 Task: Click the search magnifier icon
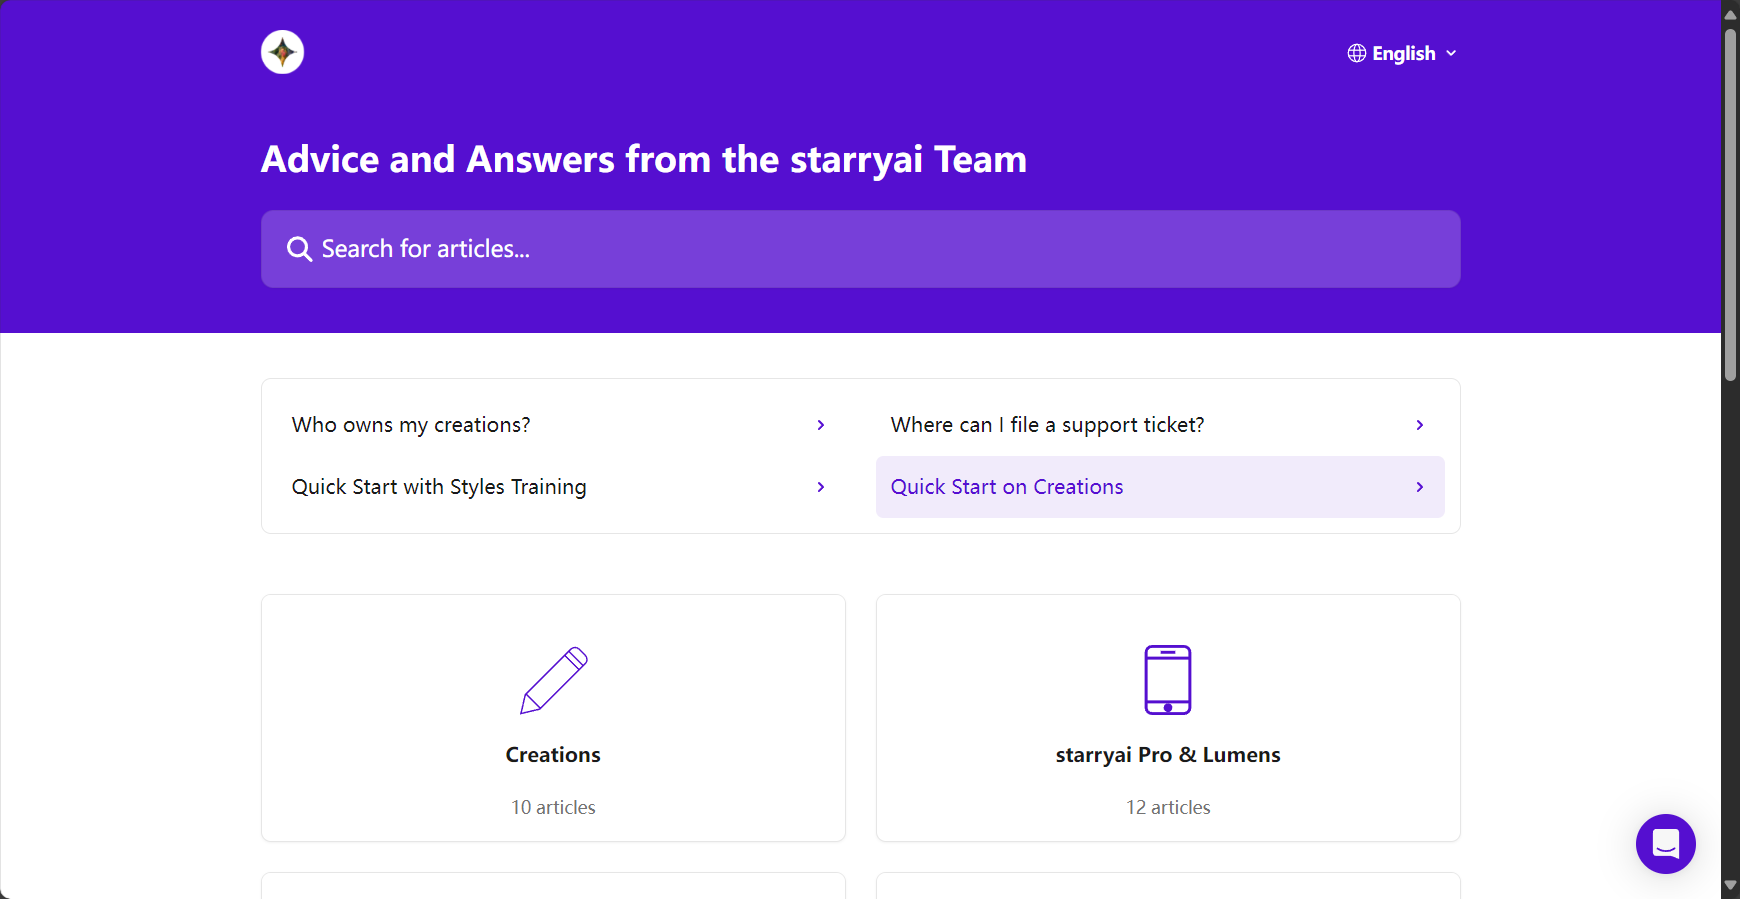click(x=299, y=249)
